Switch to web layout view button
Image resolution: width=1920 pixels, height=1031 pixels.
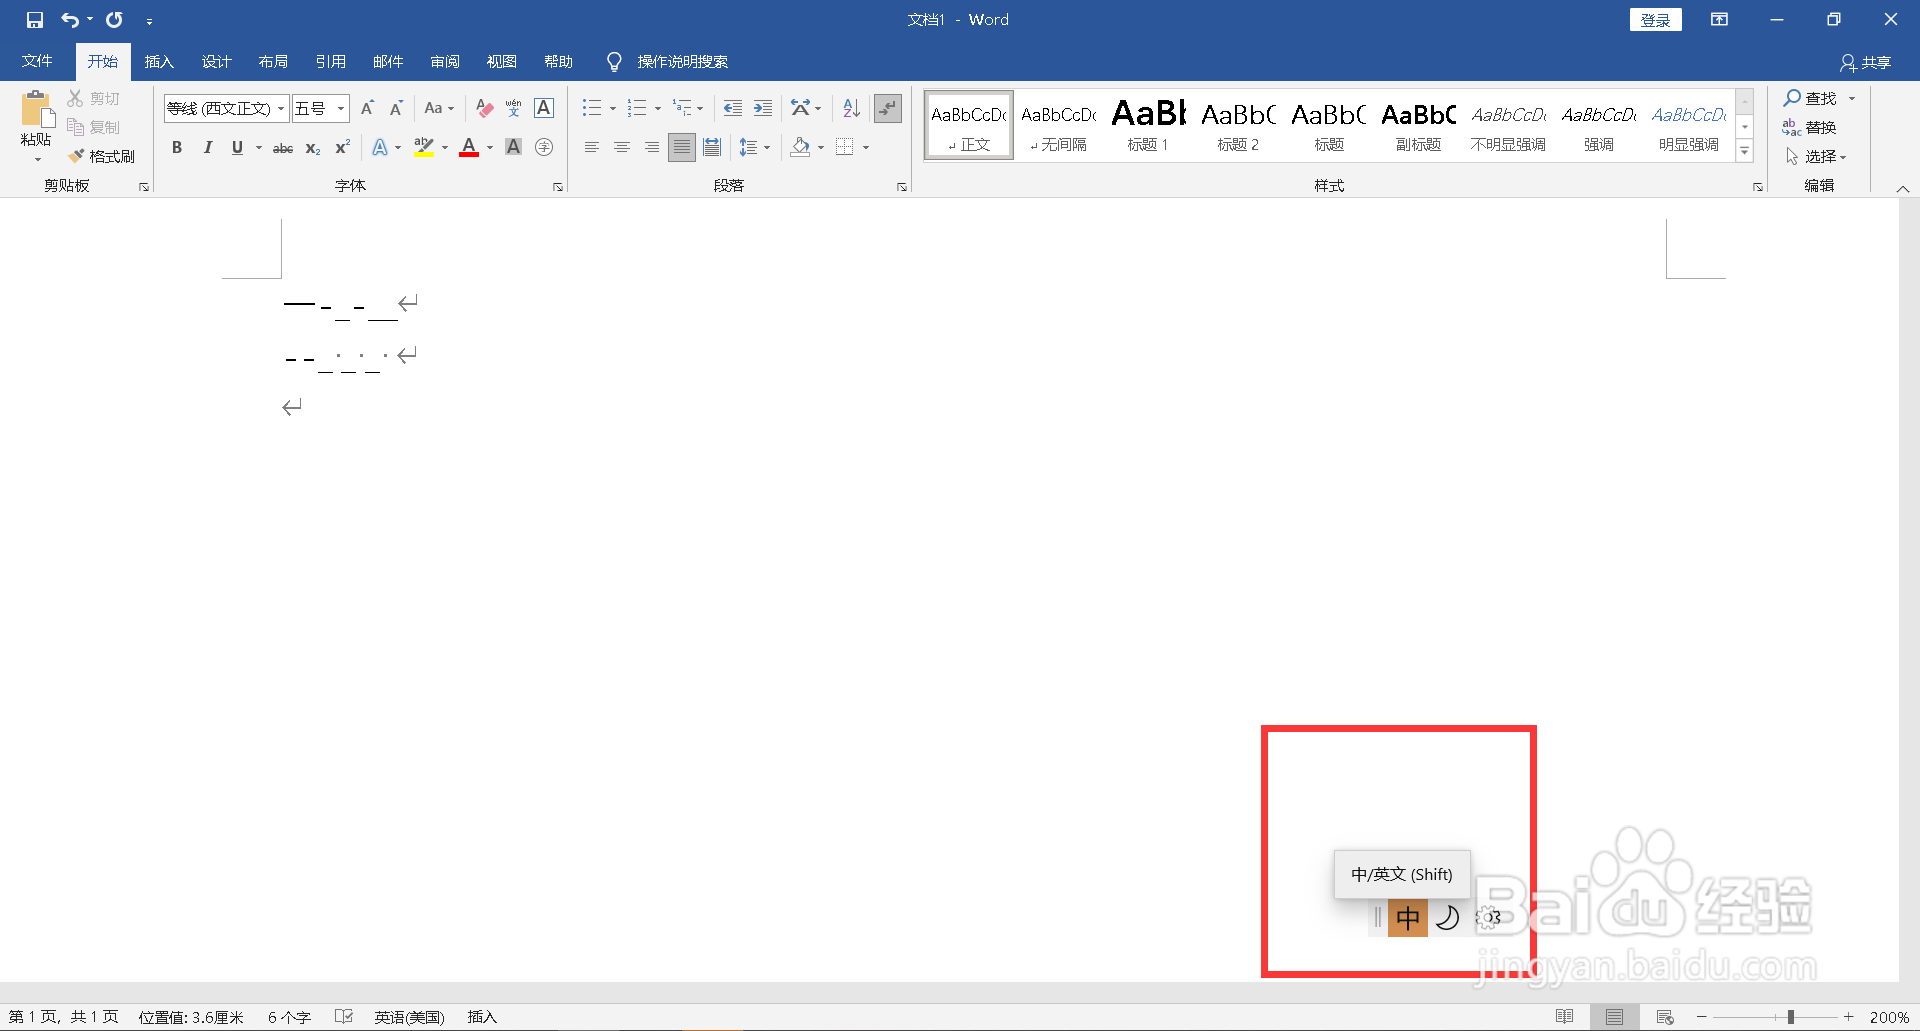[1665, 1017]
